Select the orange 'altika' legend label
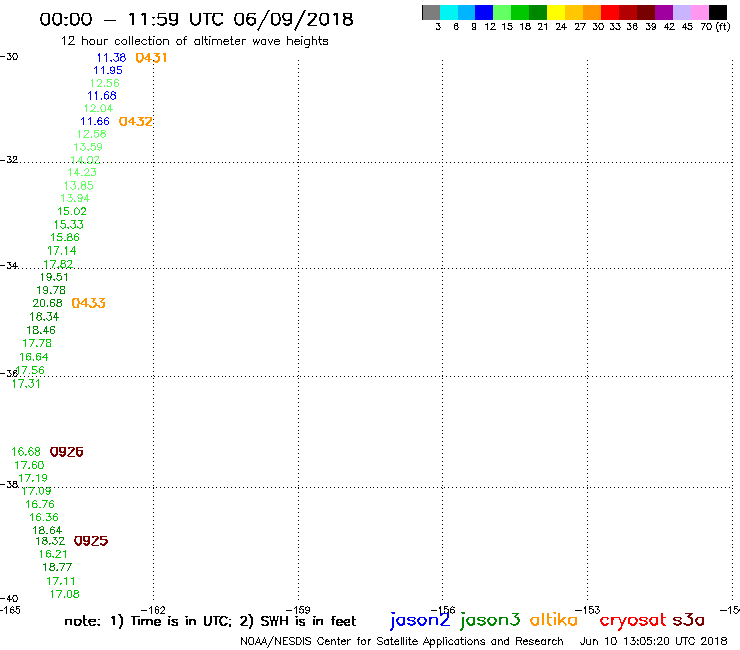740x650 pixels. pos(554,620)
